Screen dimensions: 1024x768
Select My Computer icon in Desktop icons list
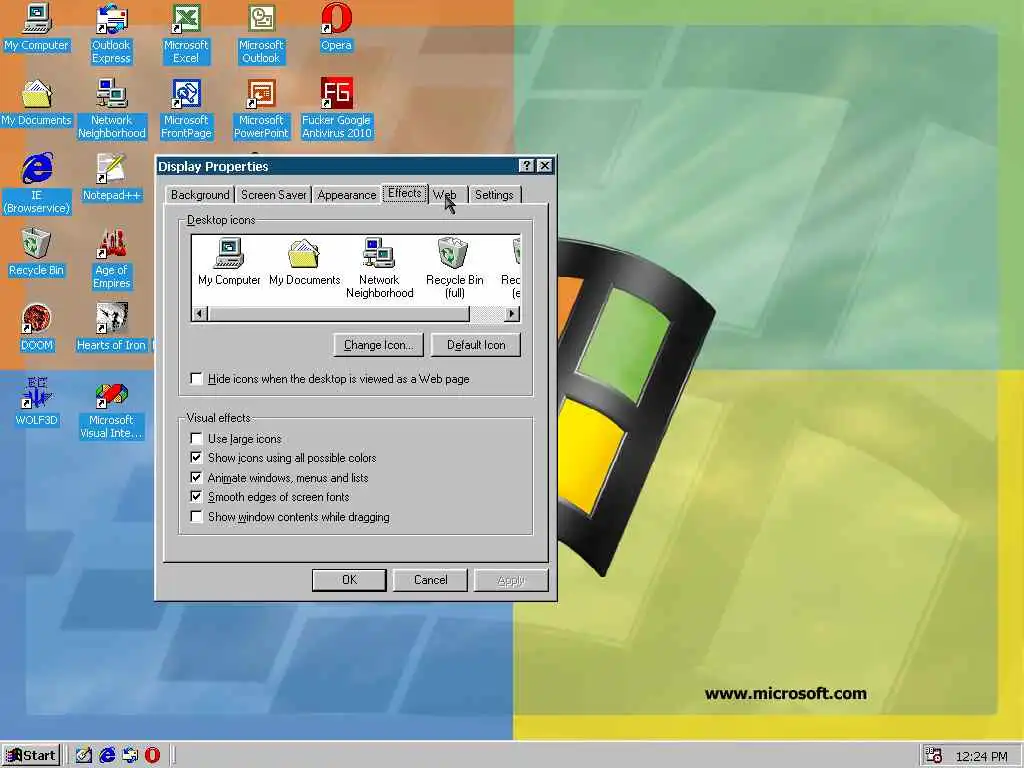coord(229,262)
